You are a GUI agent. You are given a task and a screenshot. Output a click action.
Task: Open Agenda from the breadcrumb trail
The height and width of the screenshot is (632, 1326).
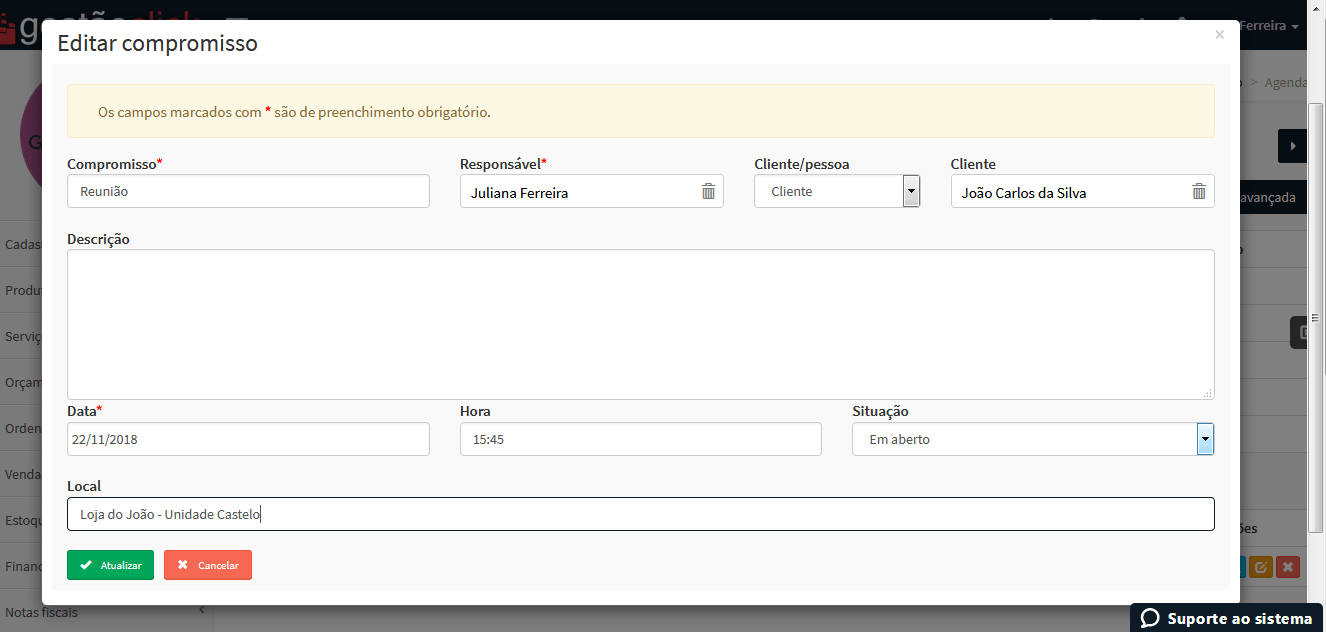tap(1285, 82)
